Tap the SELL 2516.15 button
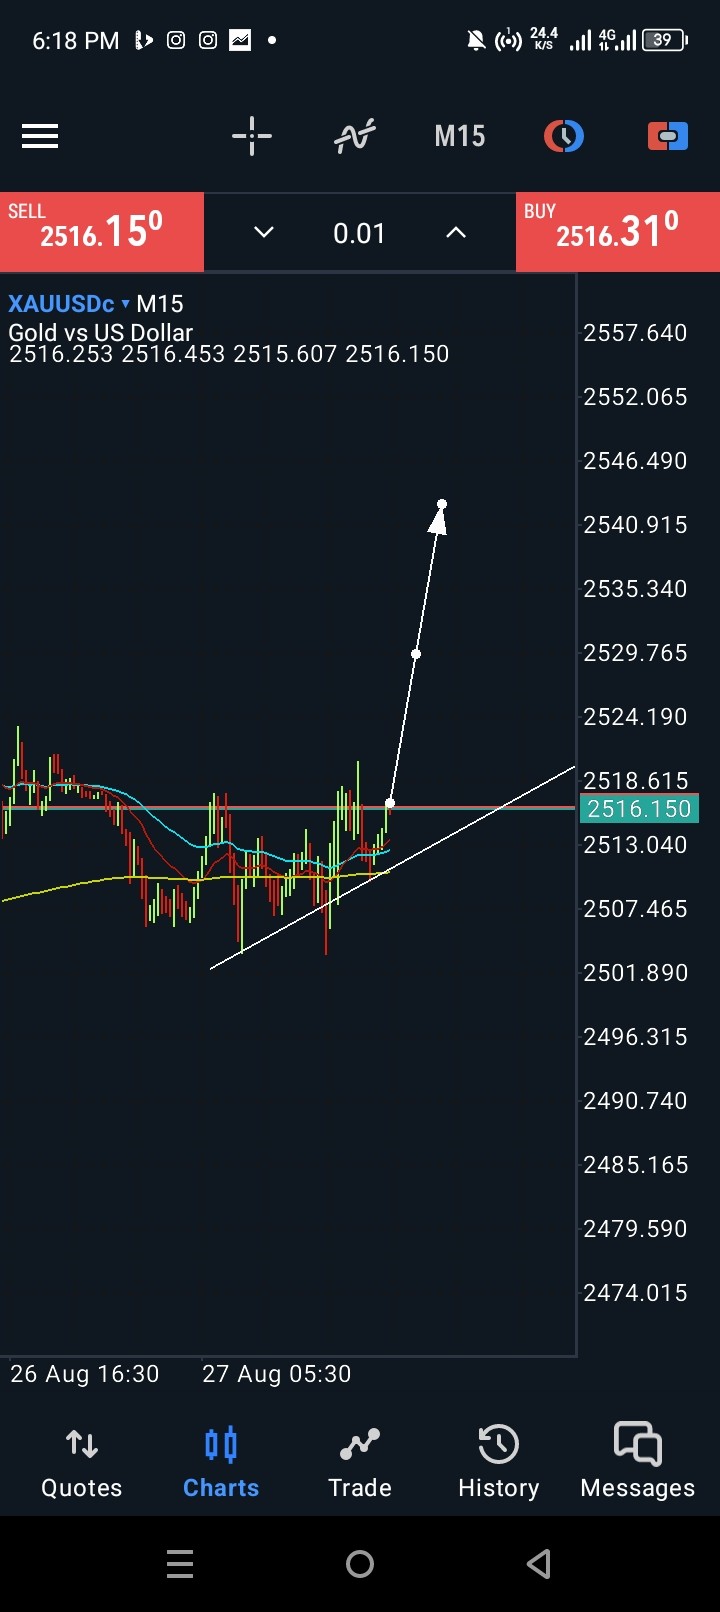The height and width of the screenshot is (1612, 720). click(102, 232)
